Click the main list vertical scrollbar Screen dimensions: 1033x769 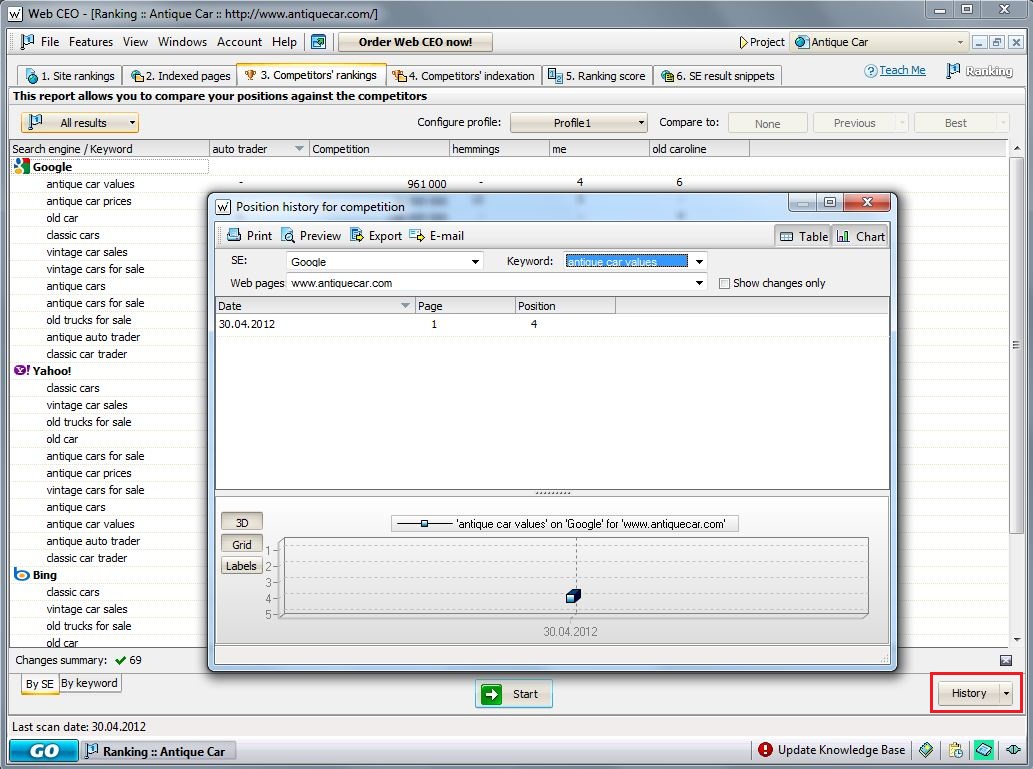1017,345
